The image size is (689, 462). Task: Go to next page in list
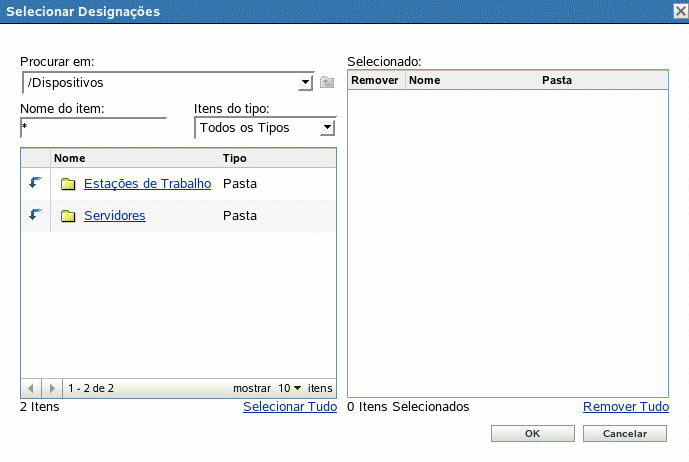tap(52, 387)
